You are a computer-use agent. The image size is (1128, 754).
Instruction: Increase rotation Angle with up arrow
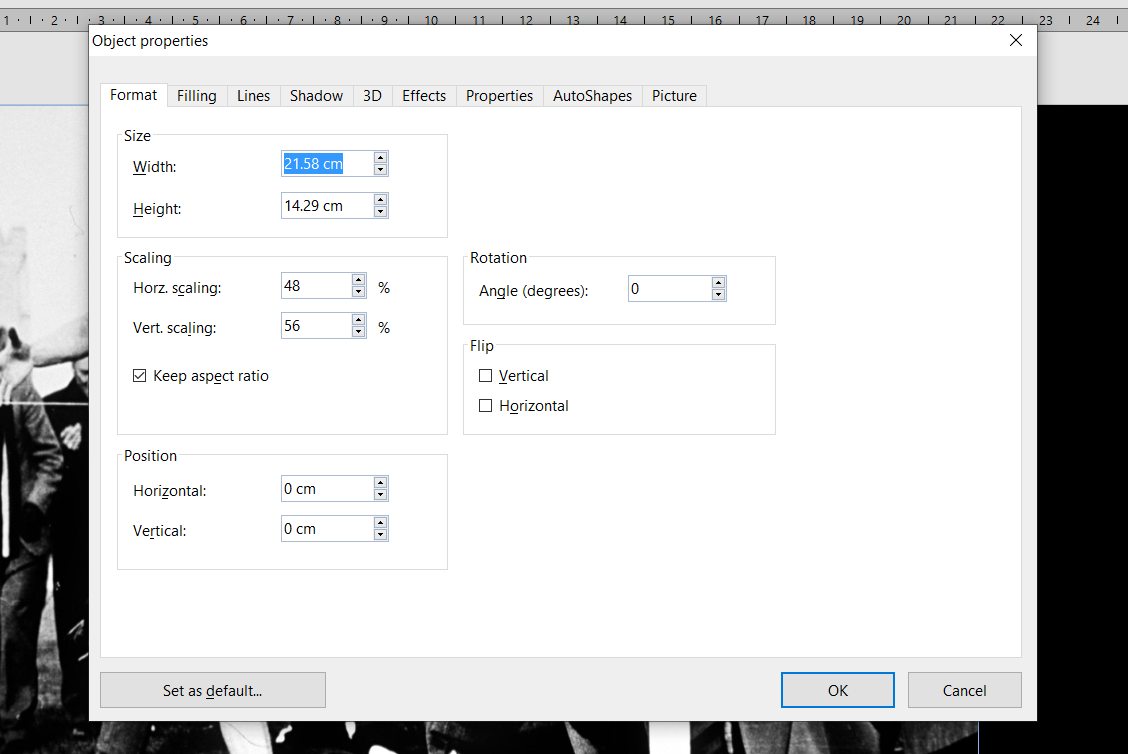[718, 283]
